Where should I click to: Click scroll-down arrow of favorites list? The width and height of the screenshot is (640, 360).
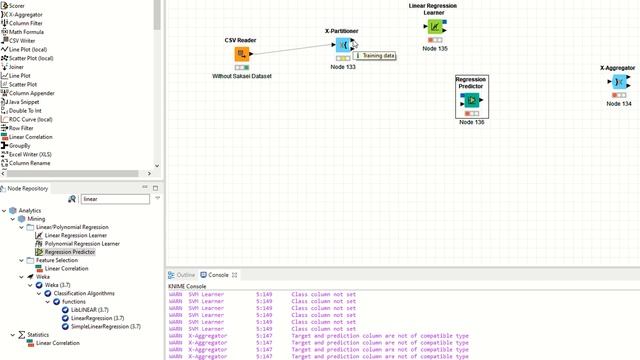tap(157, 166)
